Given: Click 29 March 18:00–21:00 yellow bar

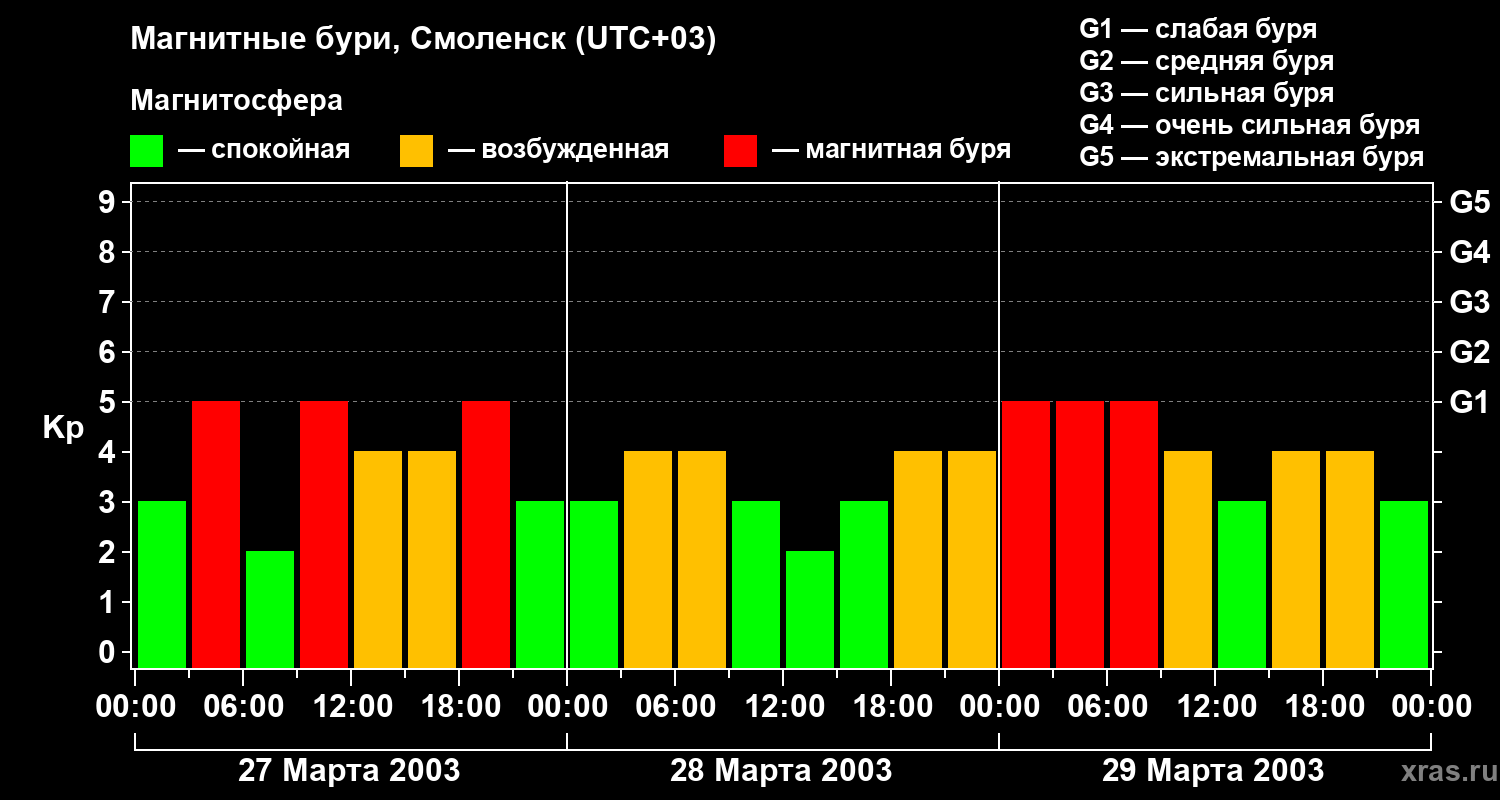Looking at the screenshot, I should click(x=1350, y=559).
